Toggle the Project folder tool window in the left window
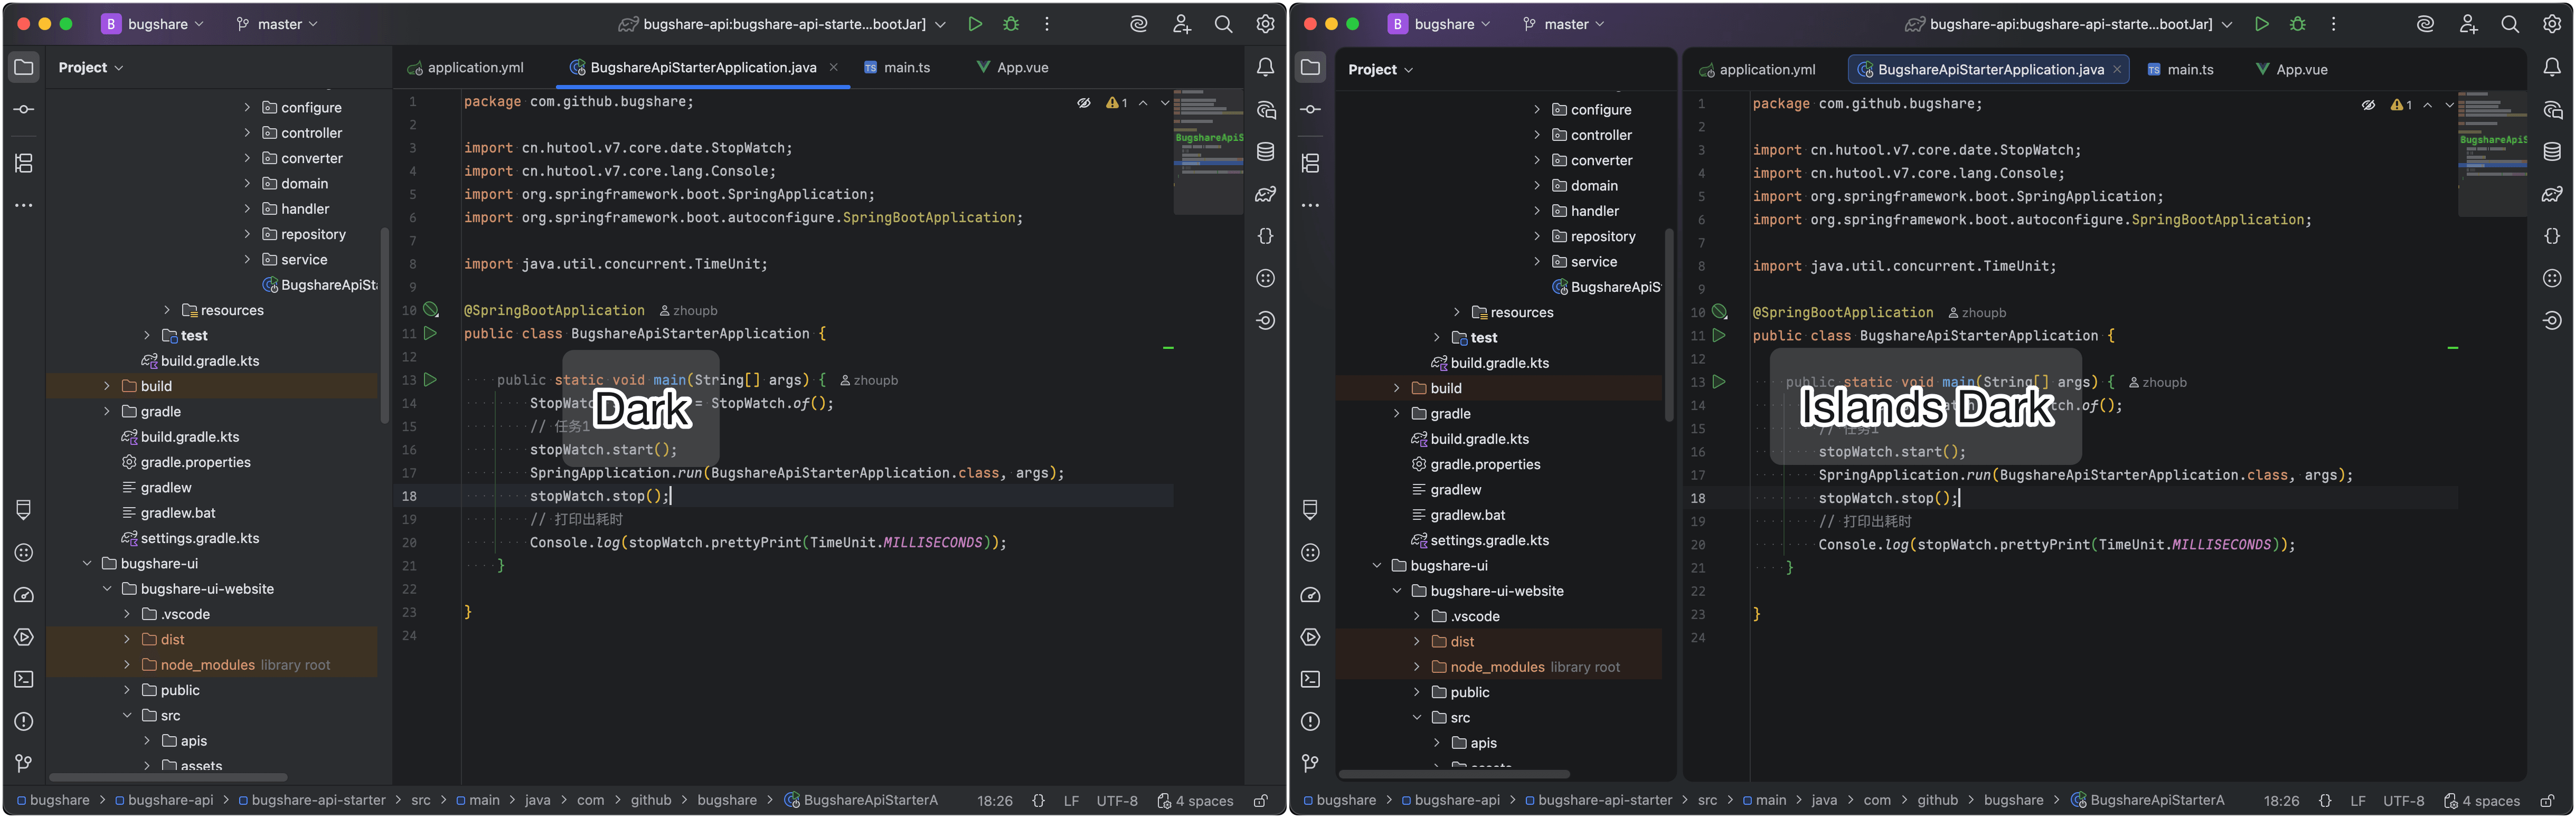 [x=24, y=67]
